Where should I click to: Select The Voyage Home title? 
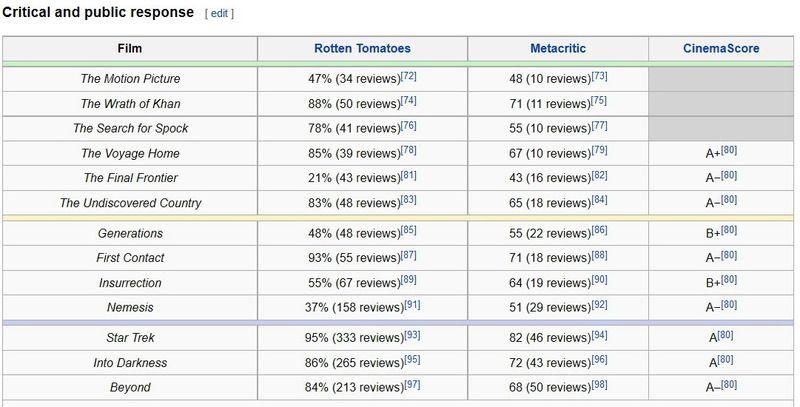pyautogui.click(x=130, y=153)
